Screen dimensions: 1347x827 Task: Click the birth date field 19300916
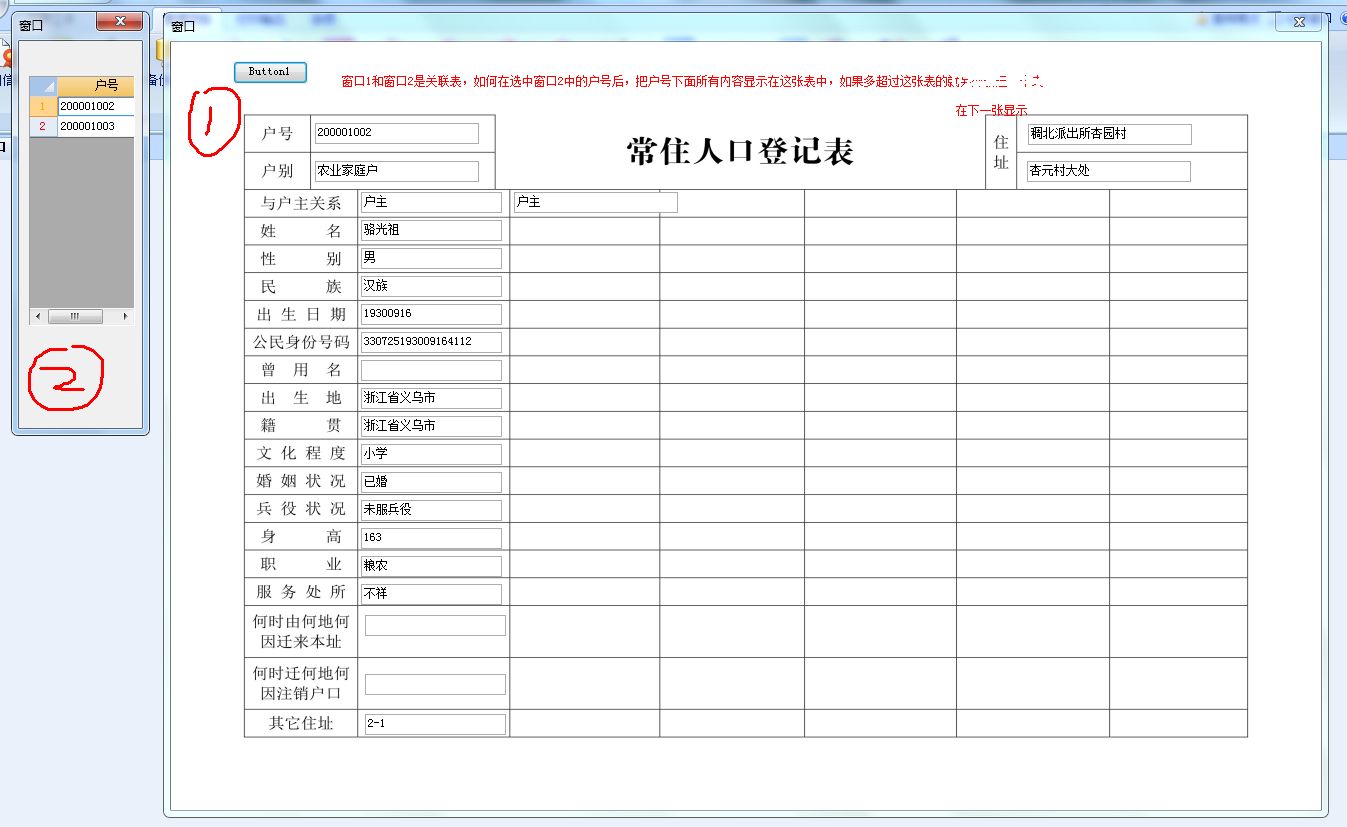tap(431, 314)
